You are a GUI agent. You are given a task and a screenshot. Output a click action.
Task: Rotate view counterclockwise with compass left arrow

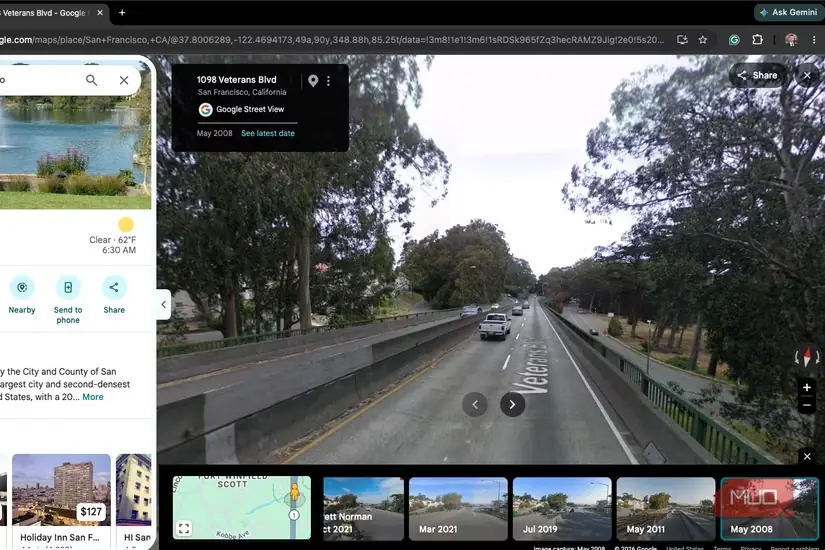[797, 358]
